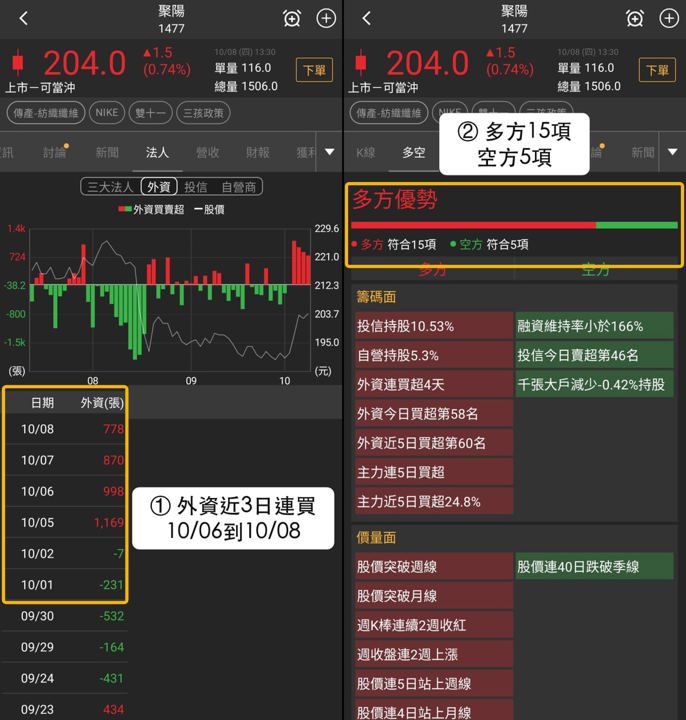Open price alert clock in right panel
Image resolution: width=686 pixels, height=720 pixels.
[x=635, y=18]
